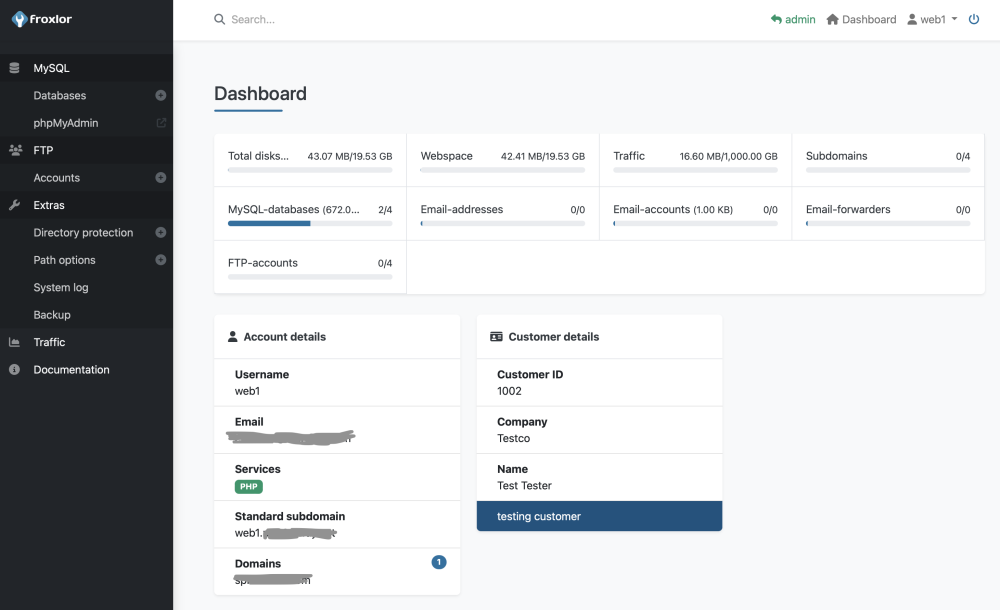Open the Traffic menu item
Screen dimensions: 1000x610
[x=49, y=342]
